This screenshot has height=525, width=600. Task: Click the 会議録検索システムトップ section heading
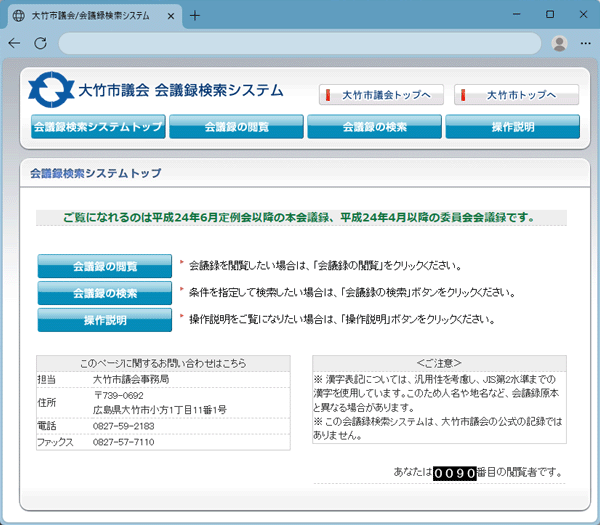point(96,173)
